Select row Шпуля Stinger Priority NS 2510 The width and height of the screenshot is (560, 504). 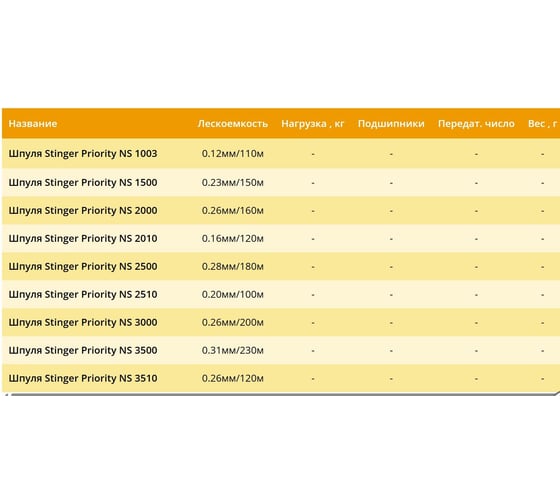tap(281, 294)
